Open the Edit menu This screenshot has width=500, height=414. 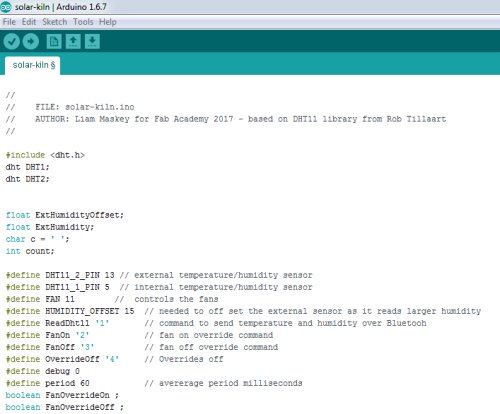[x=29, y=22]
